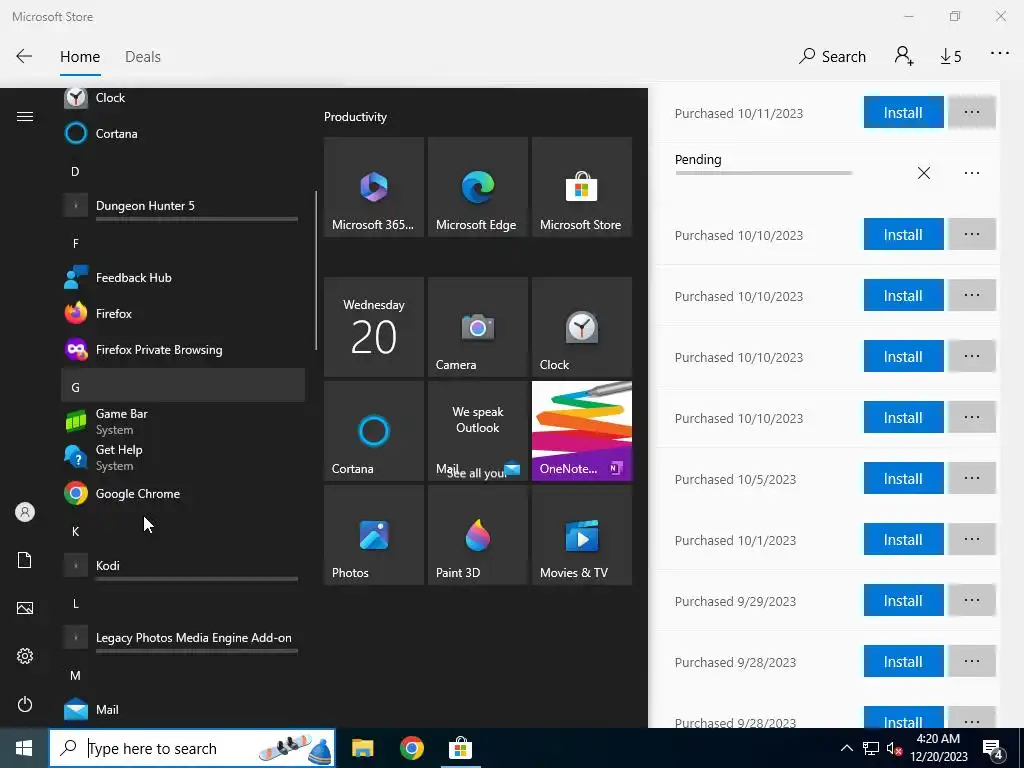Screen dimensions: 1024x768
Task: Jump to letter G in app list
Action: 183,385
